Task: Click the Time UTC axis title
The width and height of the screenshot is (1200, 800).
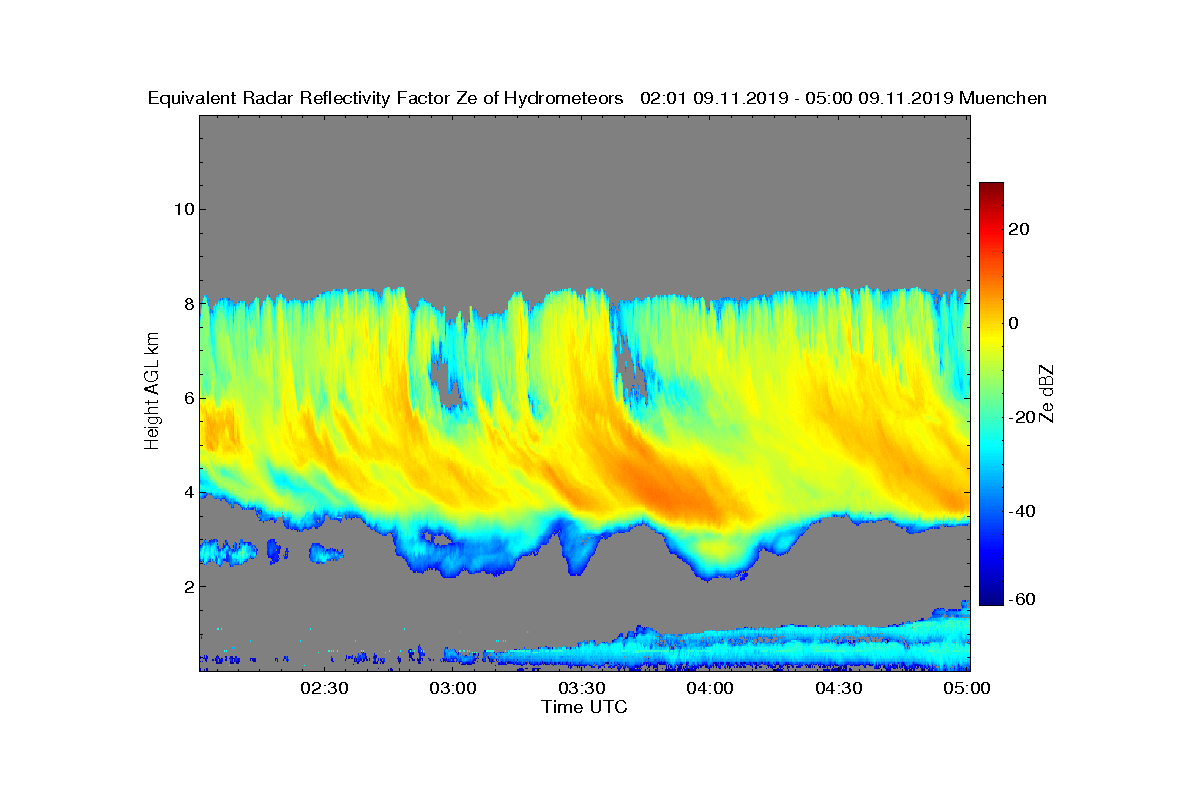Action: click(x=585, y=707)
